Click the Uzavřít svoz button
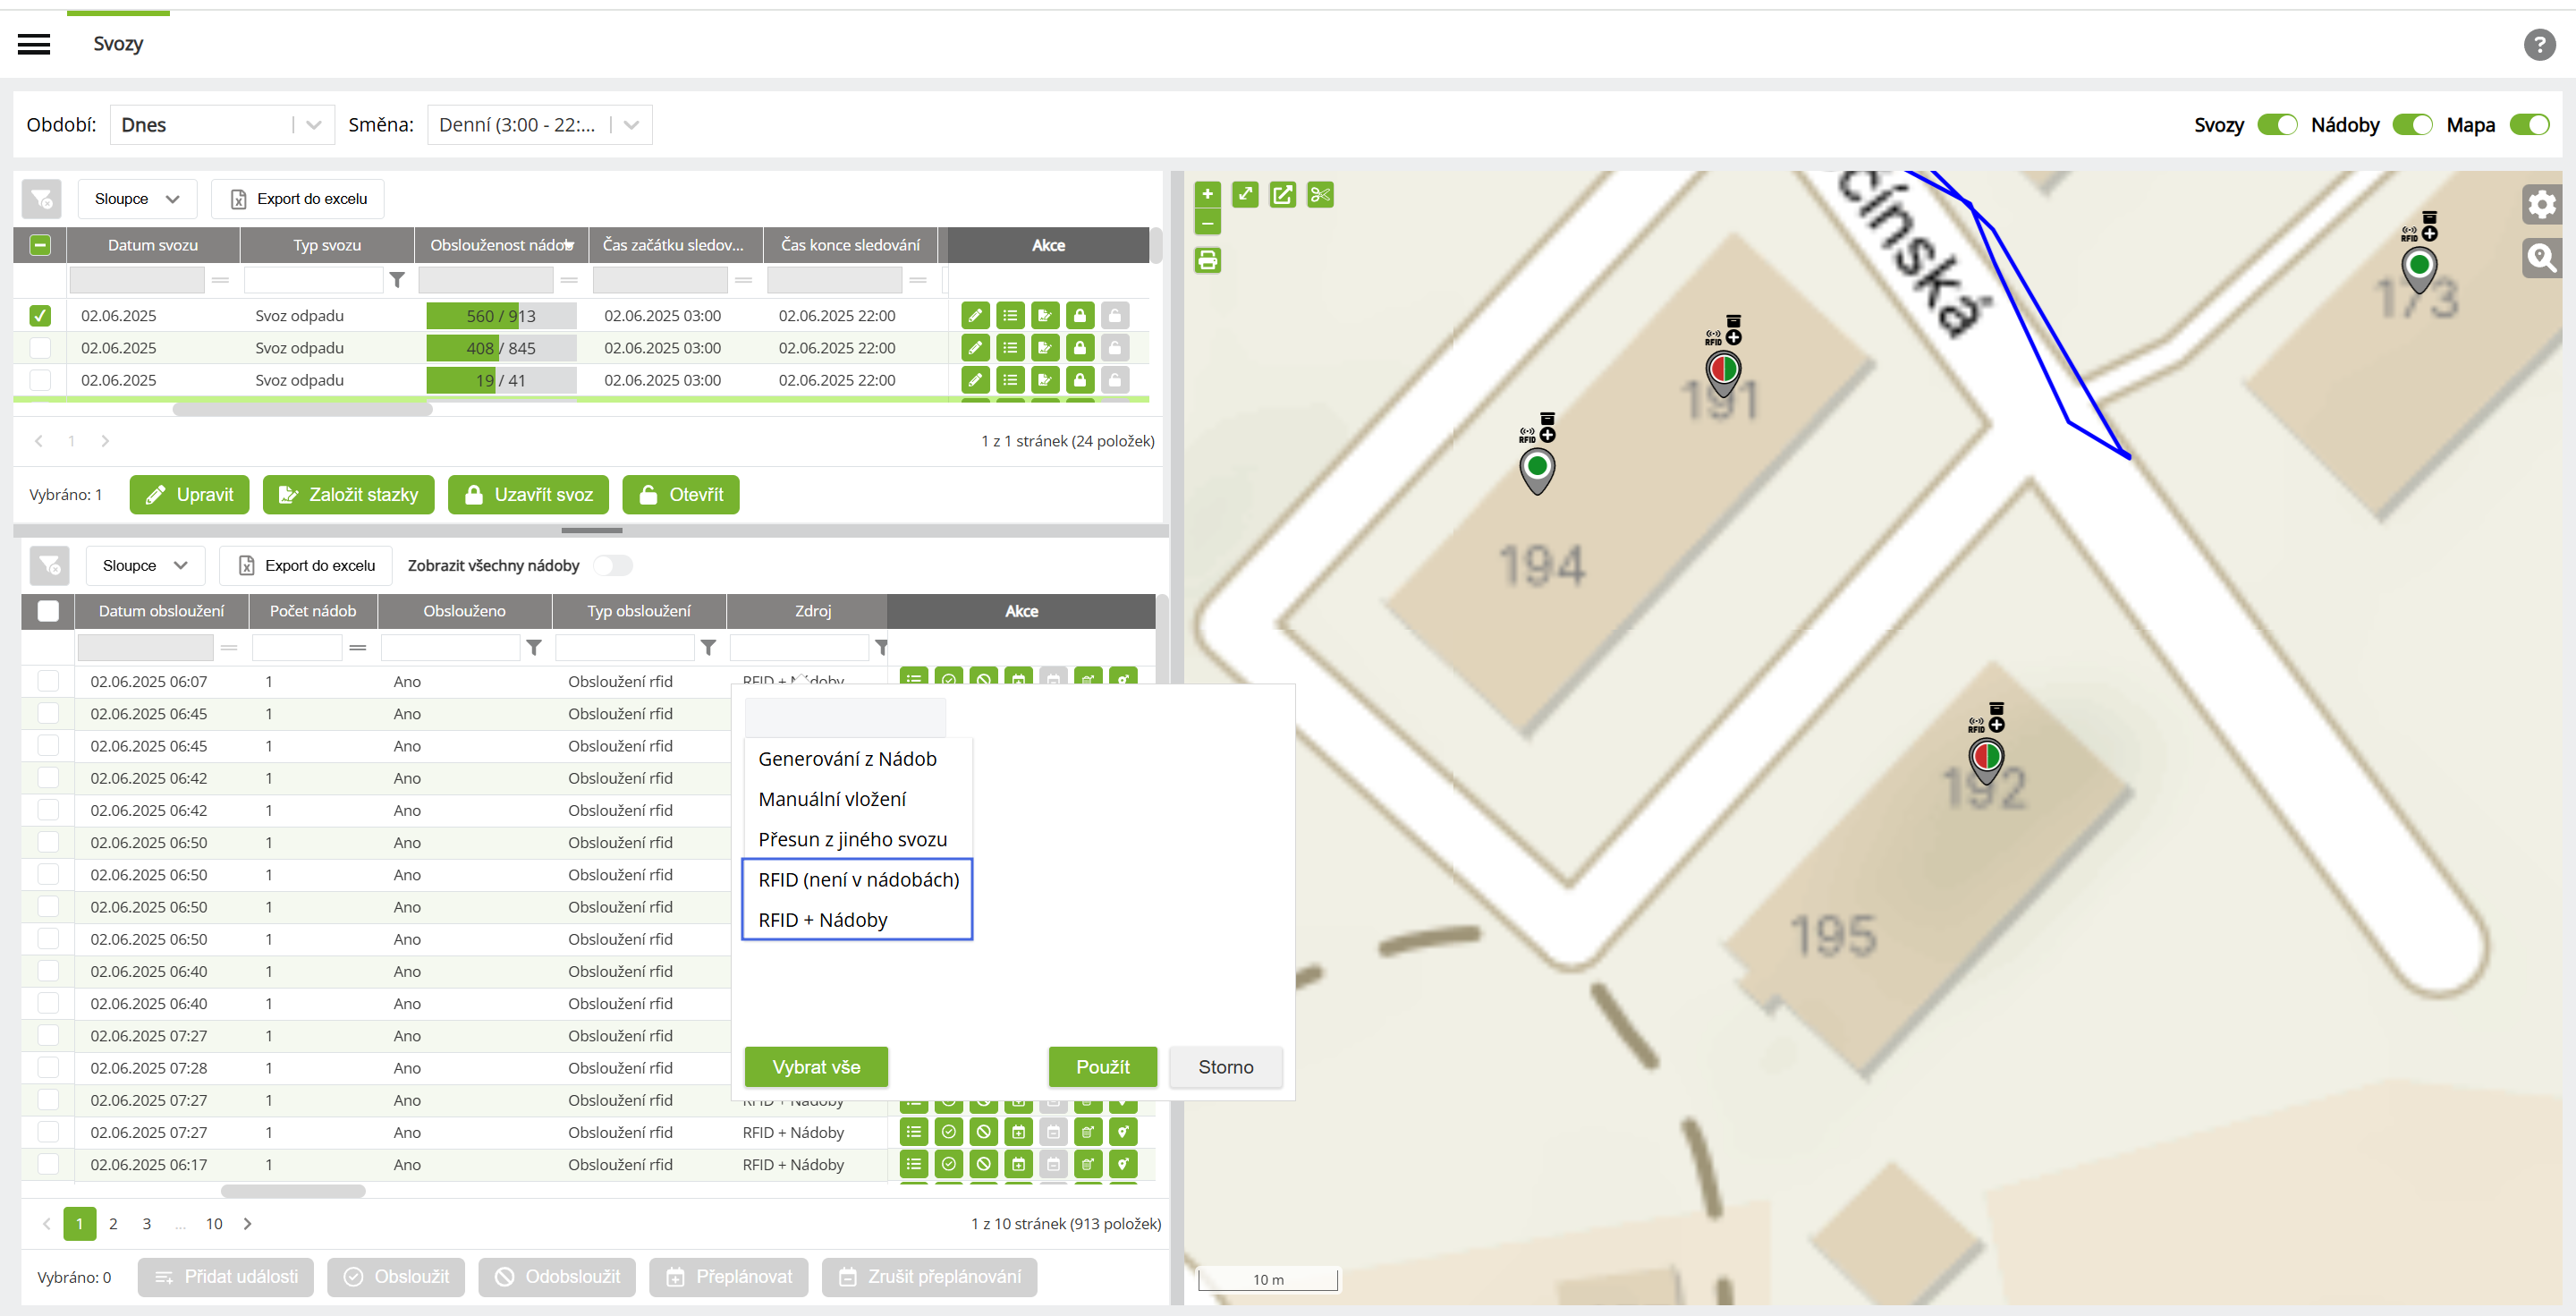The image size is (2576, 1316). (528, 495)
